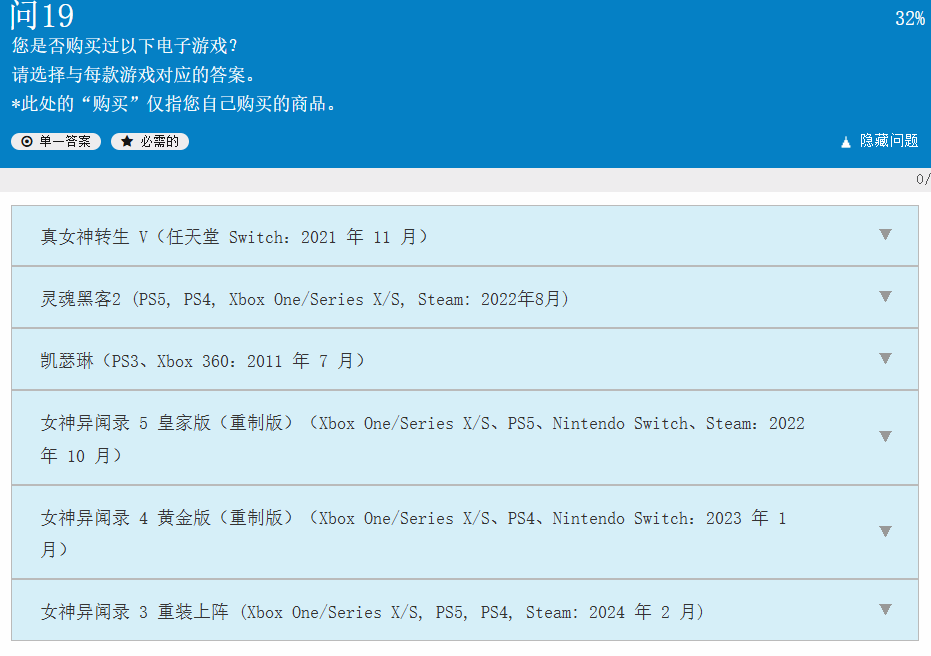The image size is (931, 656).
Task: Click the arrow icon on 女神异闻录 5 皇家版 row
Action: point(885,436)
